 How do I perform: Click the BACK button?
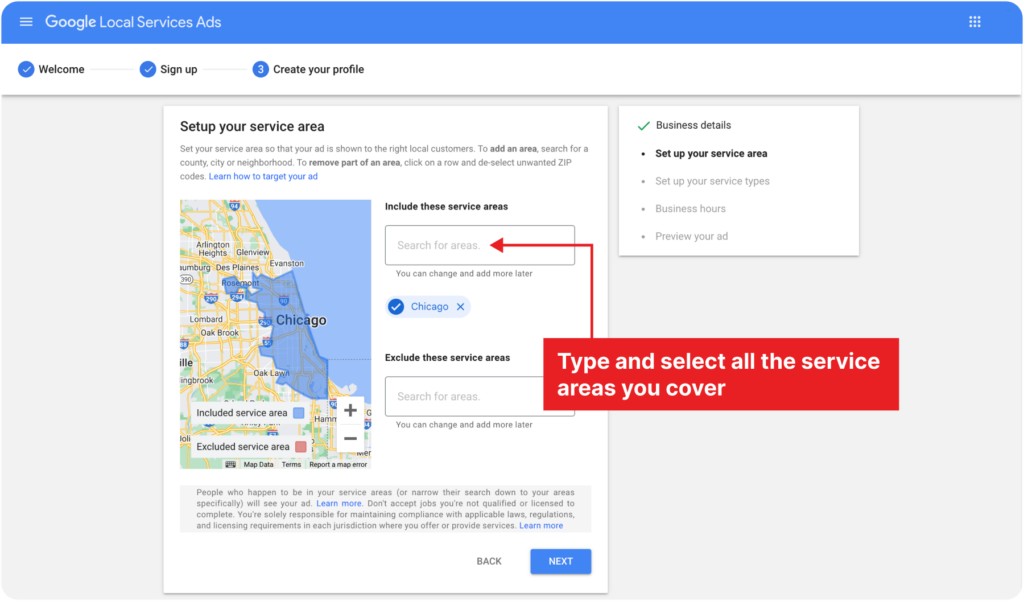[x=489, y=561]
